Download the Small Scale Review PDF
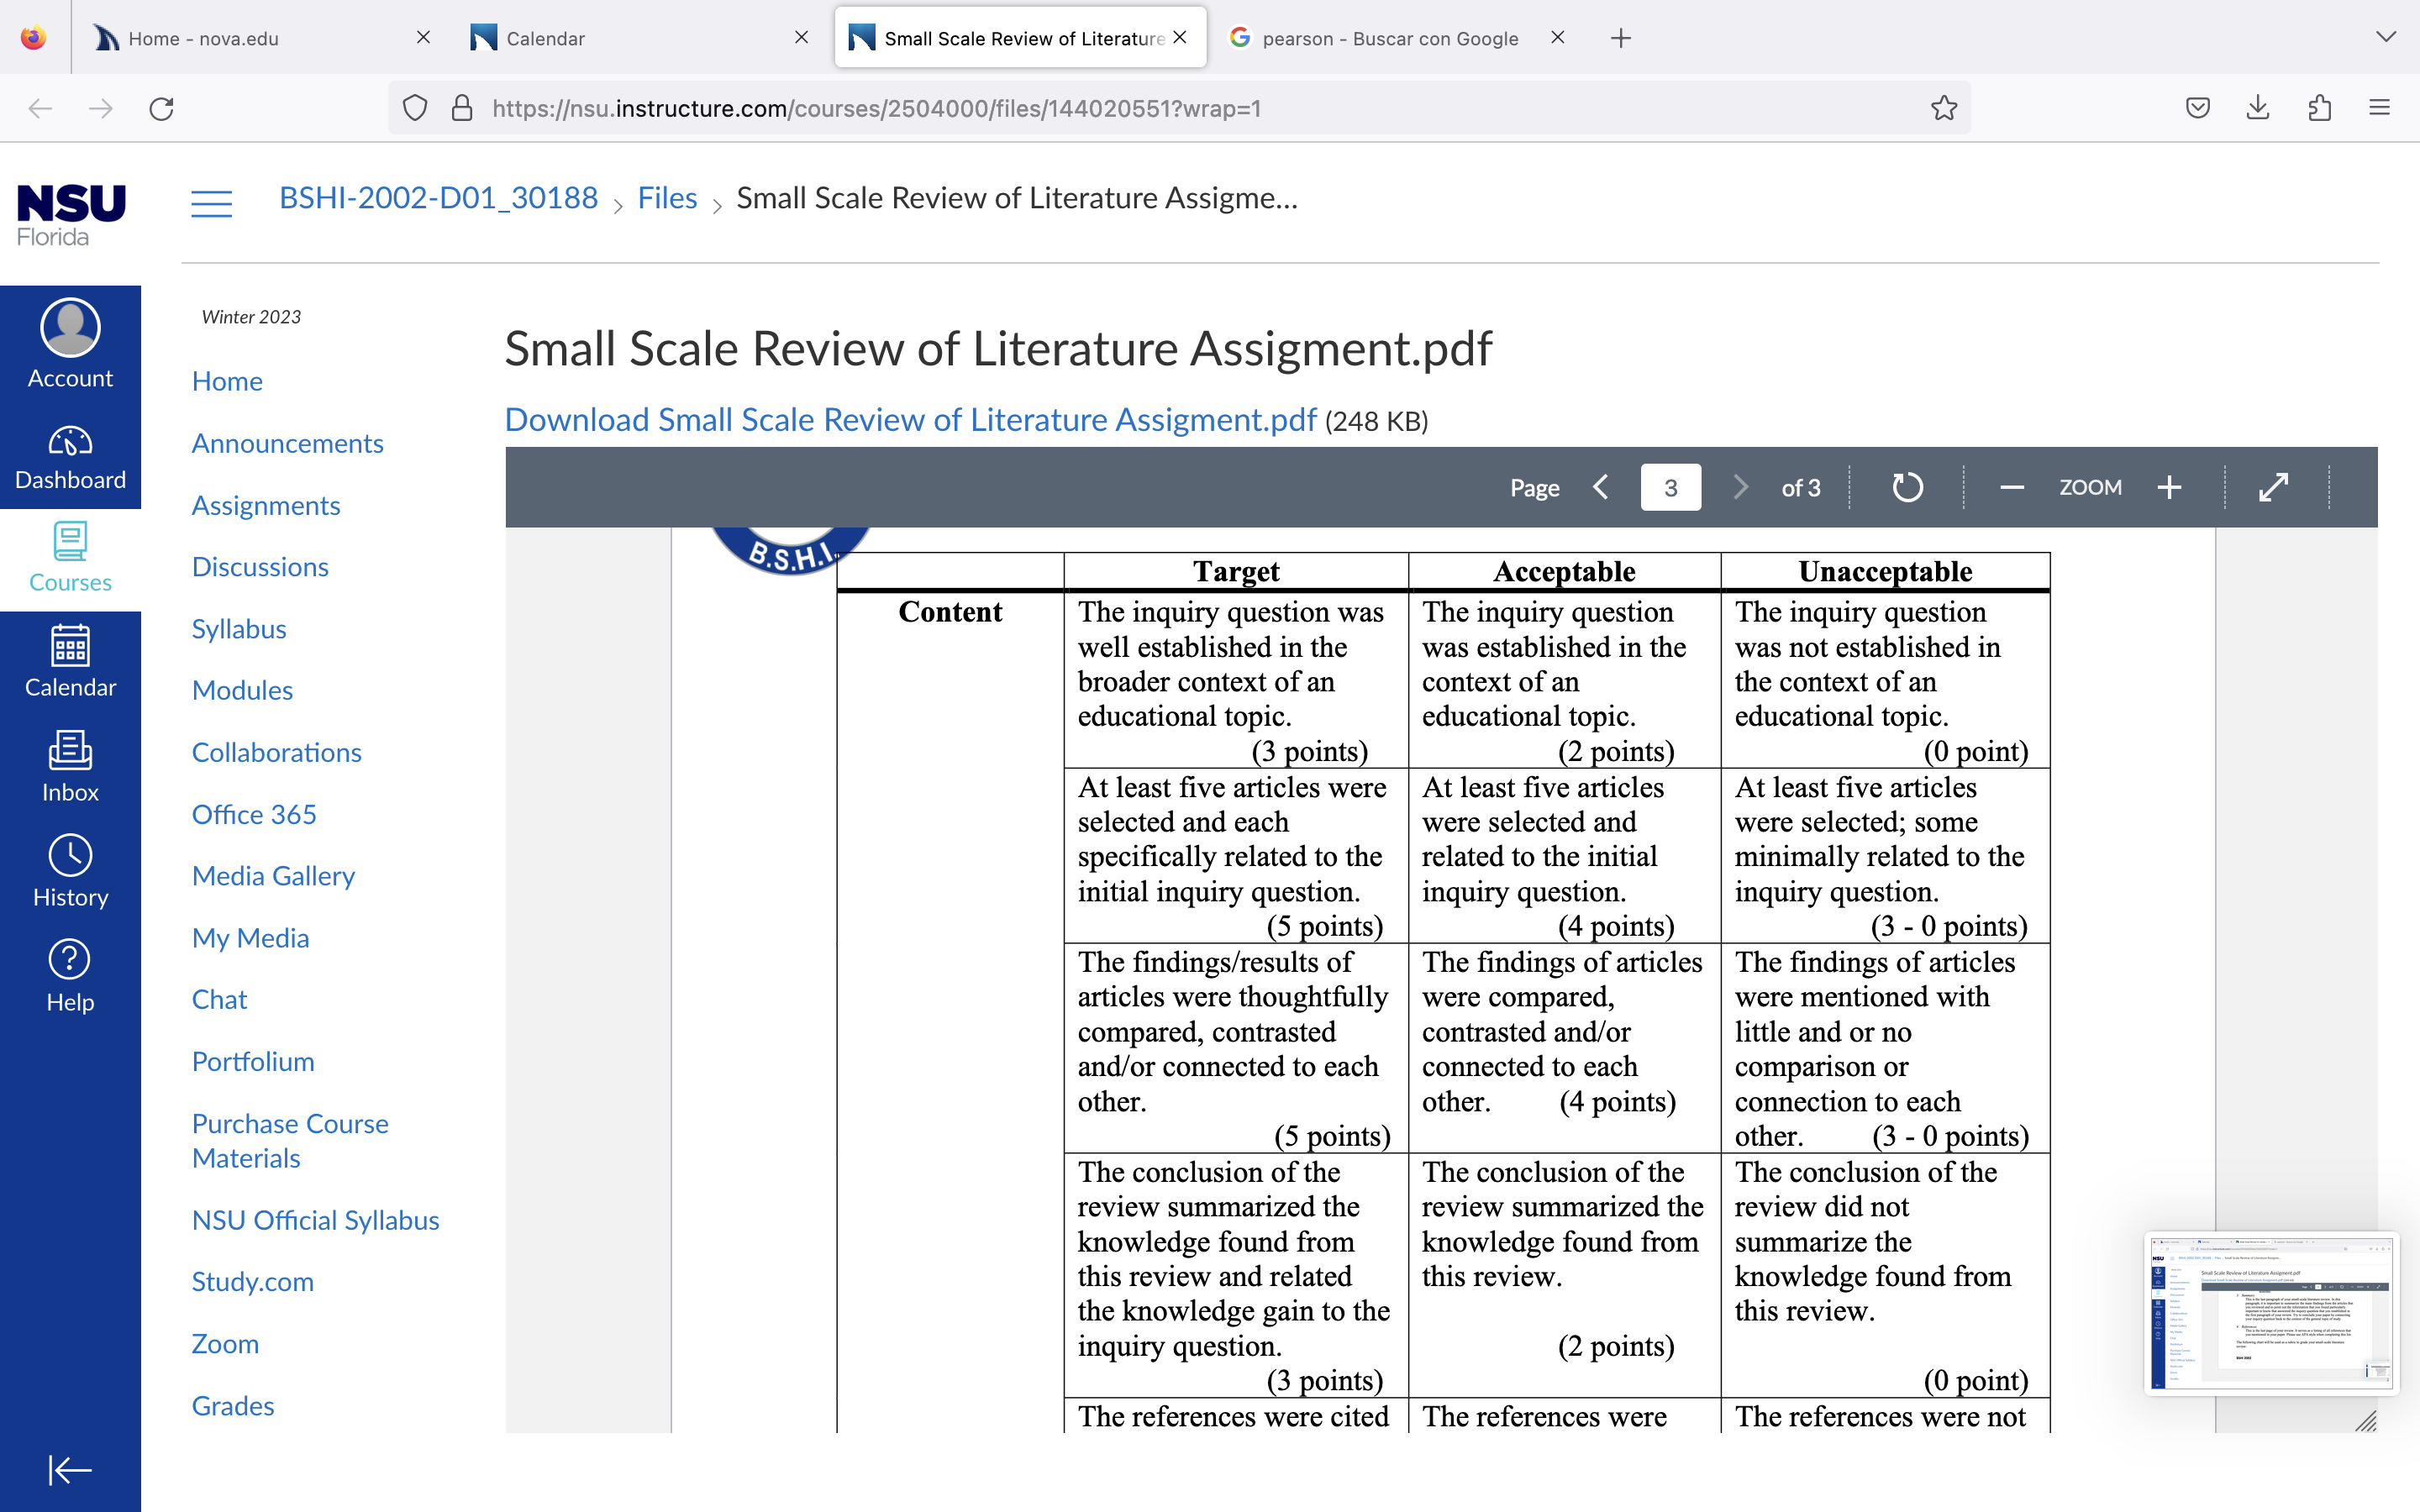 pos(910,420)
